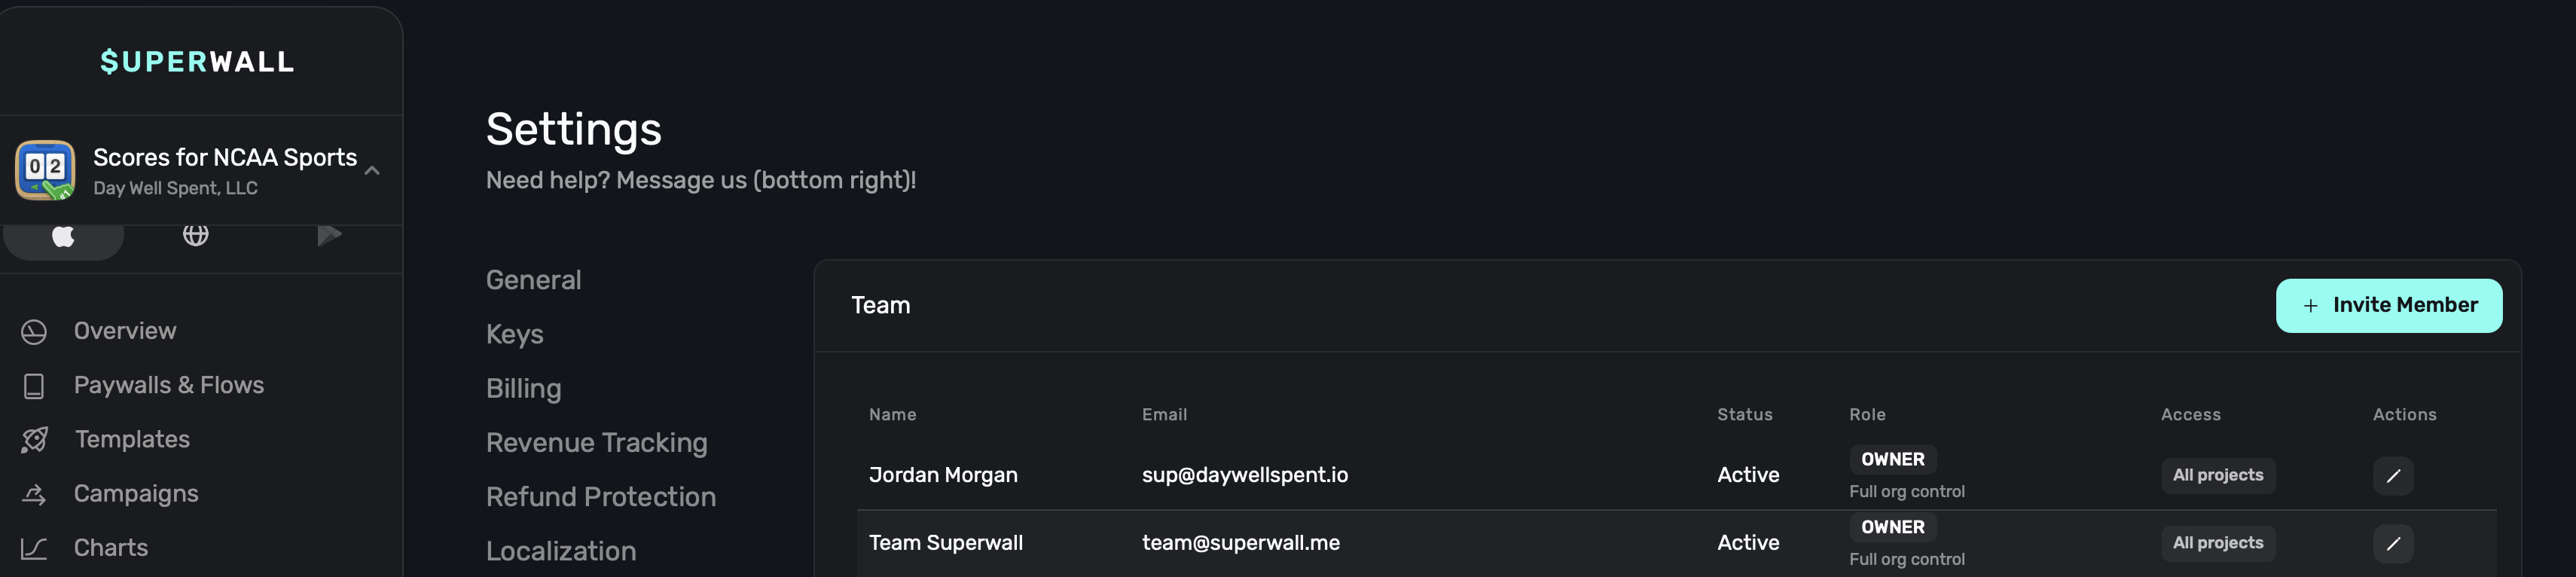Viewport: 2576px width, 577px height.
Task: Click Jordan Morgan's All projects badge
Action: [x=2217, y=476]
